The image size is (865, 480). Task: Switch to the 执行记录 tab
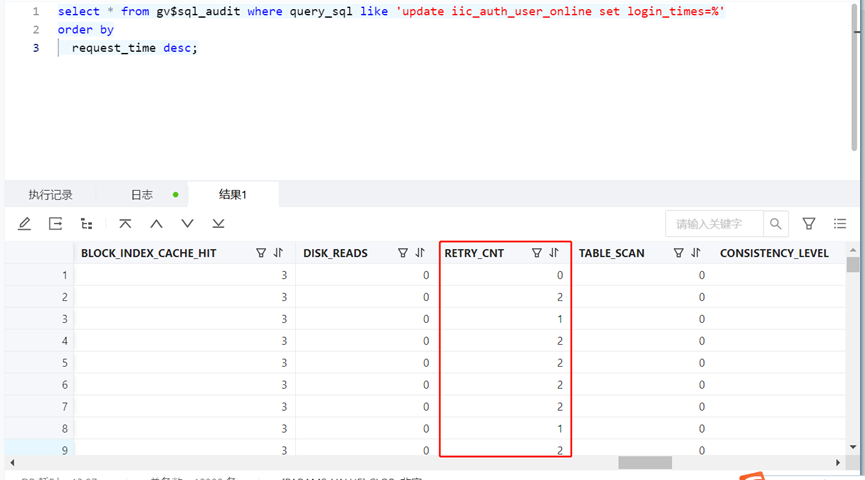pos(50,195)
